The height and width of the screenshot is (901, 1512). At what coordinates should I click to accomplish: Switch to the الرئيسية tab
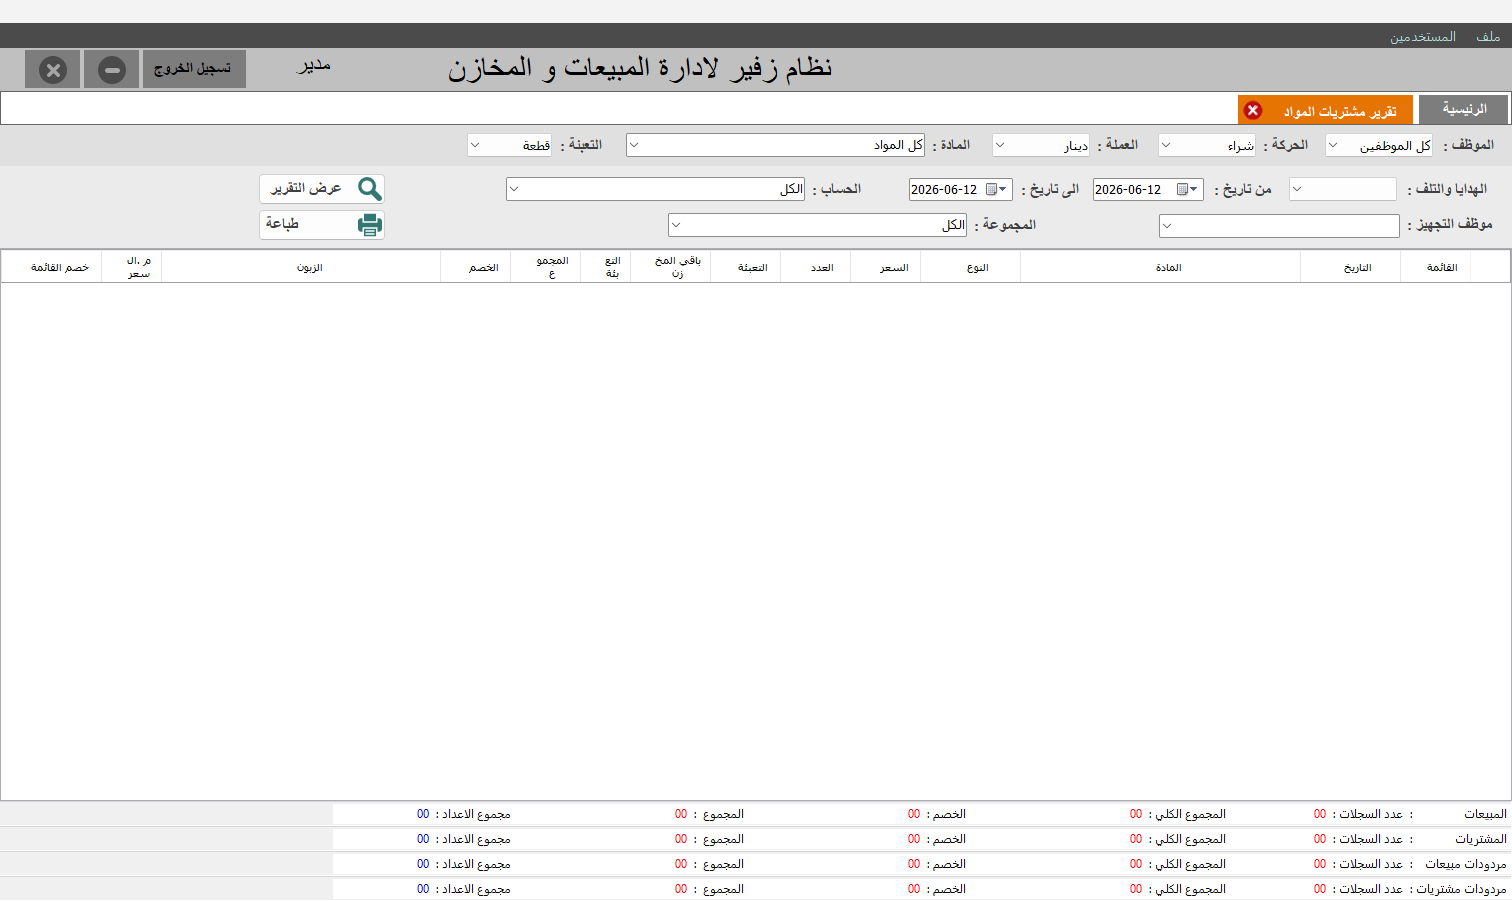(1465, 109)
